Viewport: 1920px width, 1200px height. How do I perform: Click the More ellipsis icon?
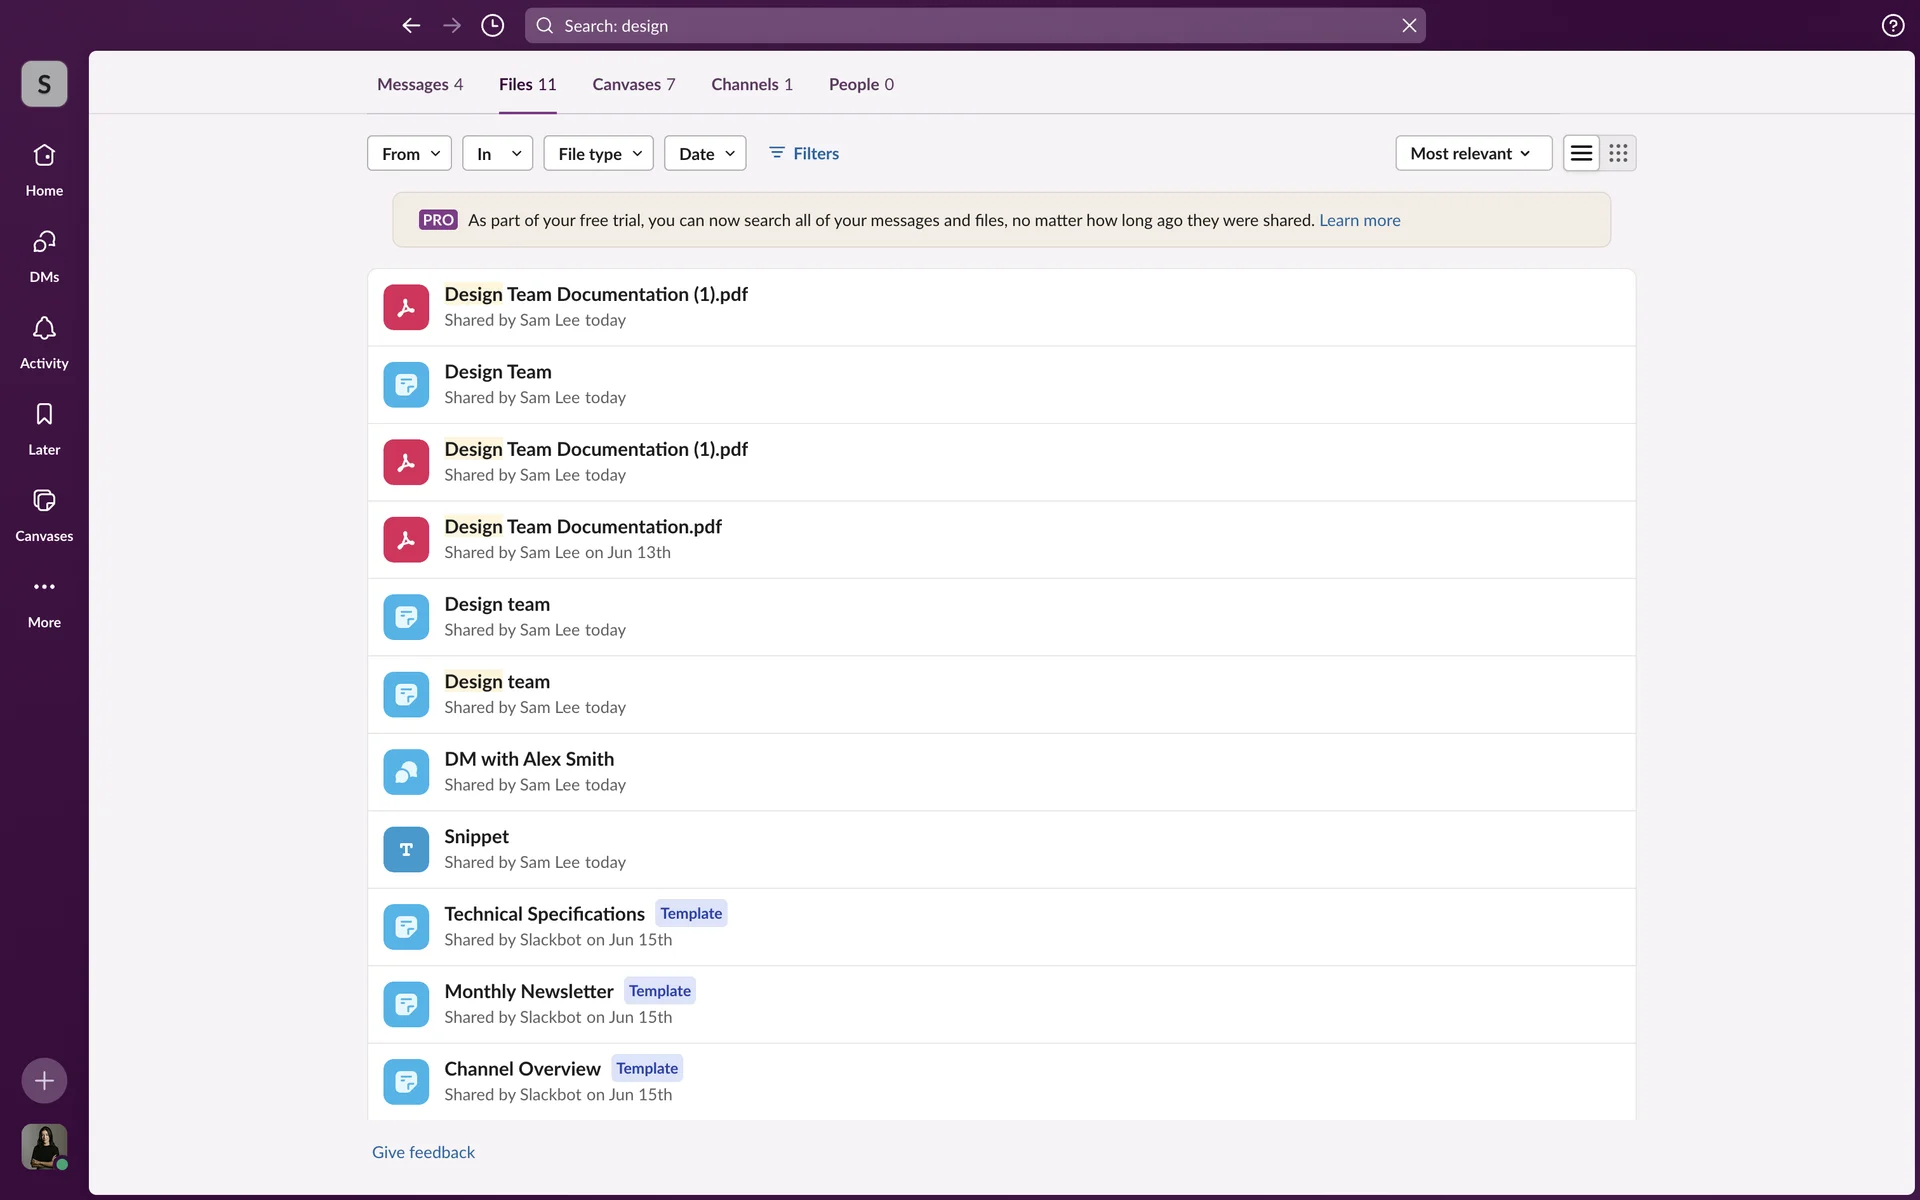[x=44, y=587]
